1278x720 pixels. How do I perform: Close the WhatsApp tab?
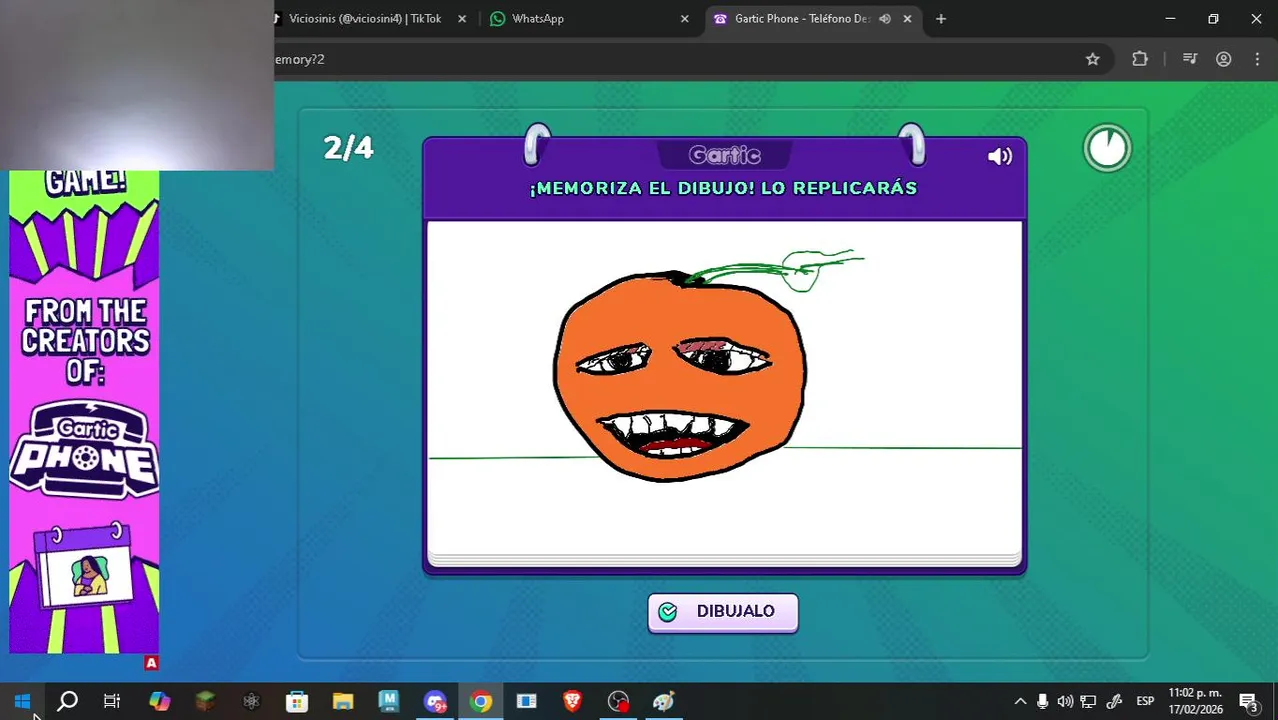[x=684, y=19]
